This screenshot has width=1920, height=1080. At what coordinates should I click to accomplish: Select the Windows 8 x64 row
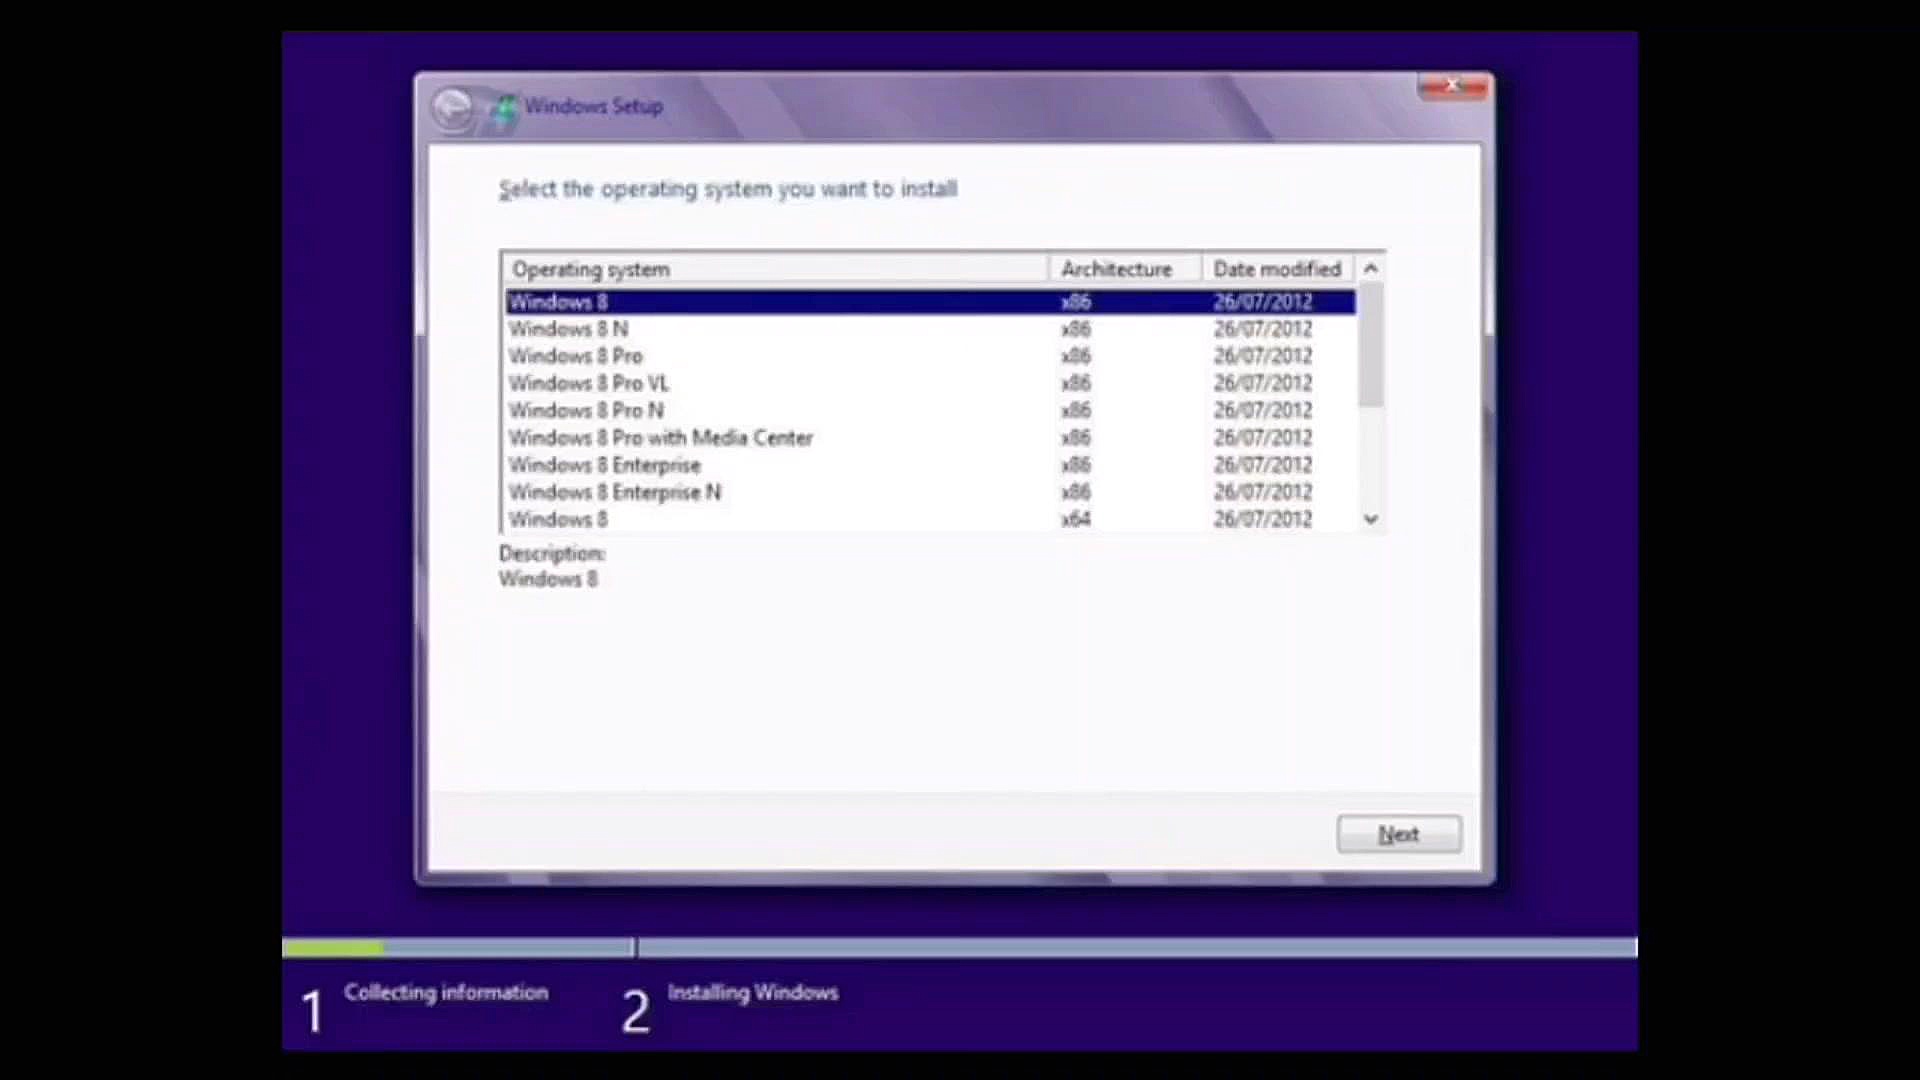point(930,519)
